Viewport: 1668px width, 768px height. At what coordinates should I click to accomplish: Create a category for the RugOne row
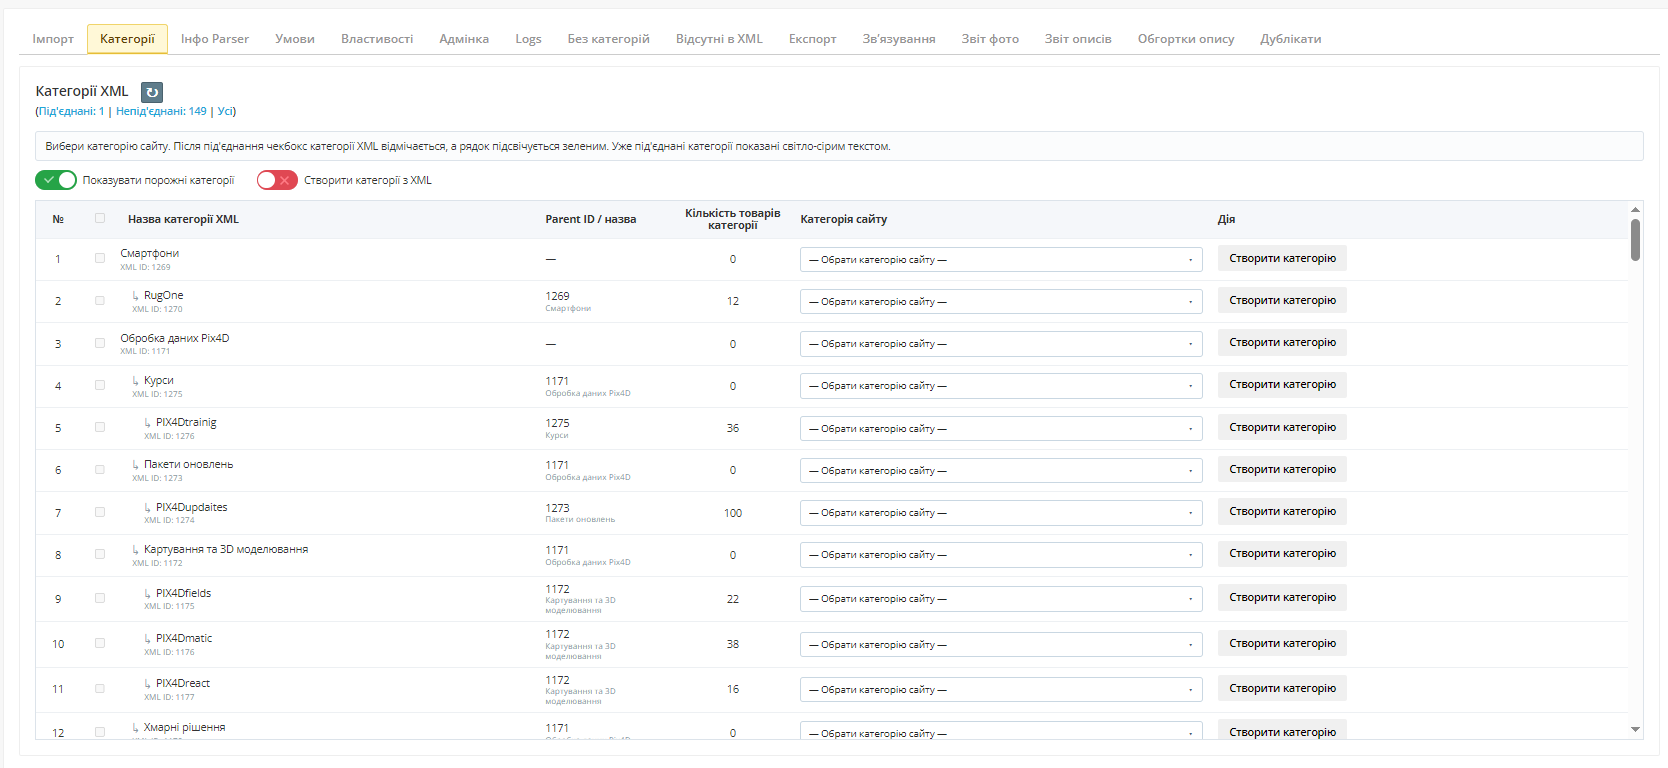(x=1282, y=300)
